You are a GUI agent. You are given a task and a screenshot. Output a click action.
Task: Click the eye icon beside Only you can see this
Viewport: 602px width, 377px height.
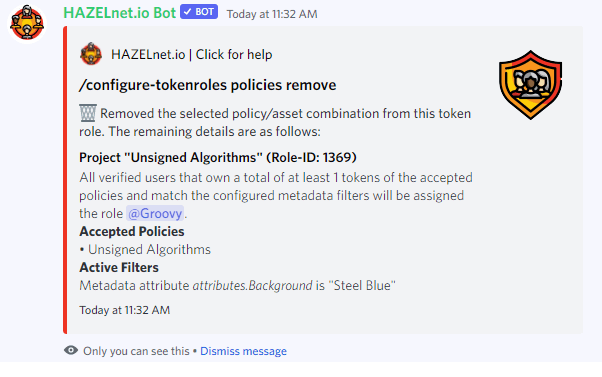pyautogui.click(x=71, y=350)
